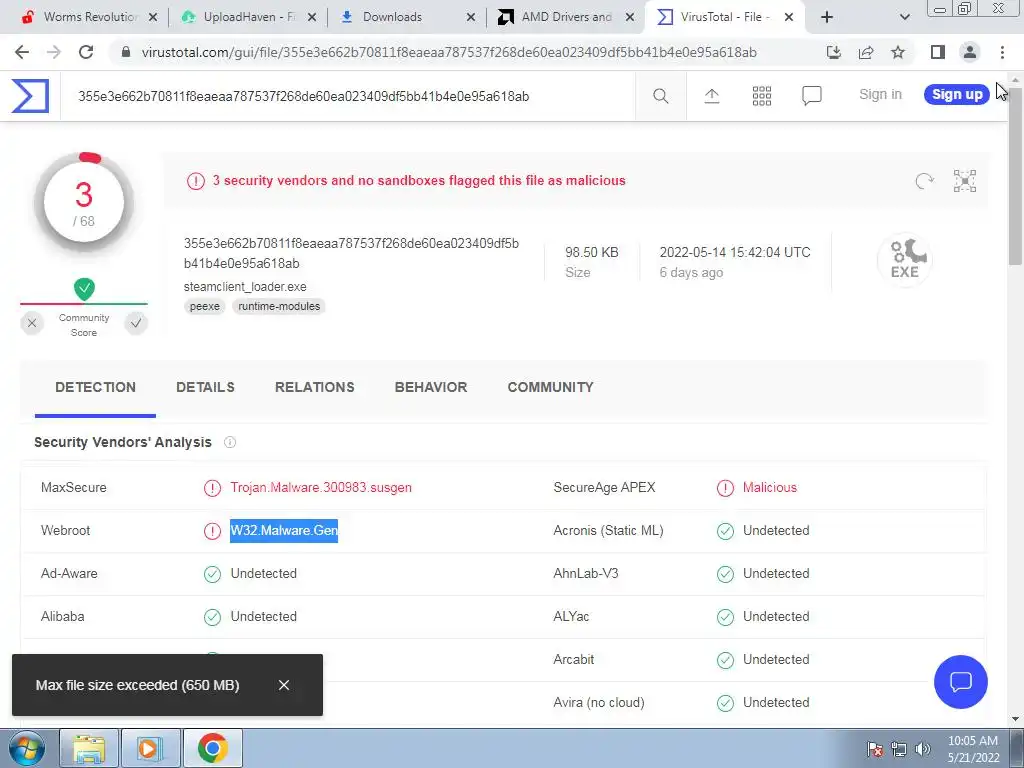The width and height of the screenshot is (1024, 768).
Task: Click the Sign in link
Action: pyautogui.click(x=880, y=94)
